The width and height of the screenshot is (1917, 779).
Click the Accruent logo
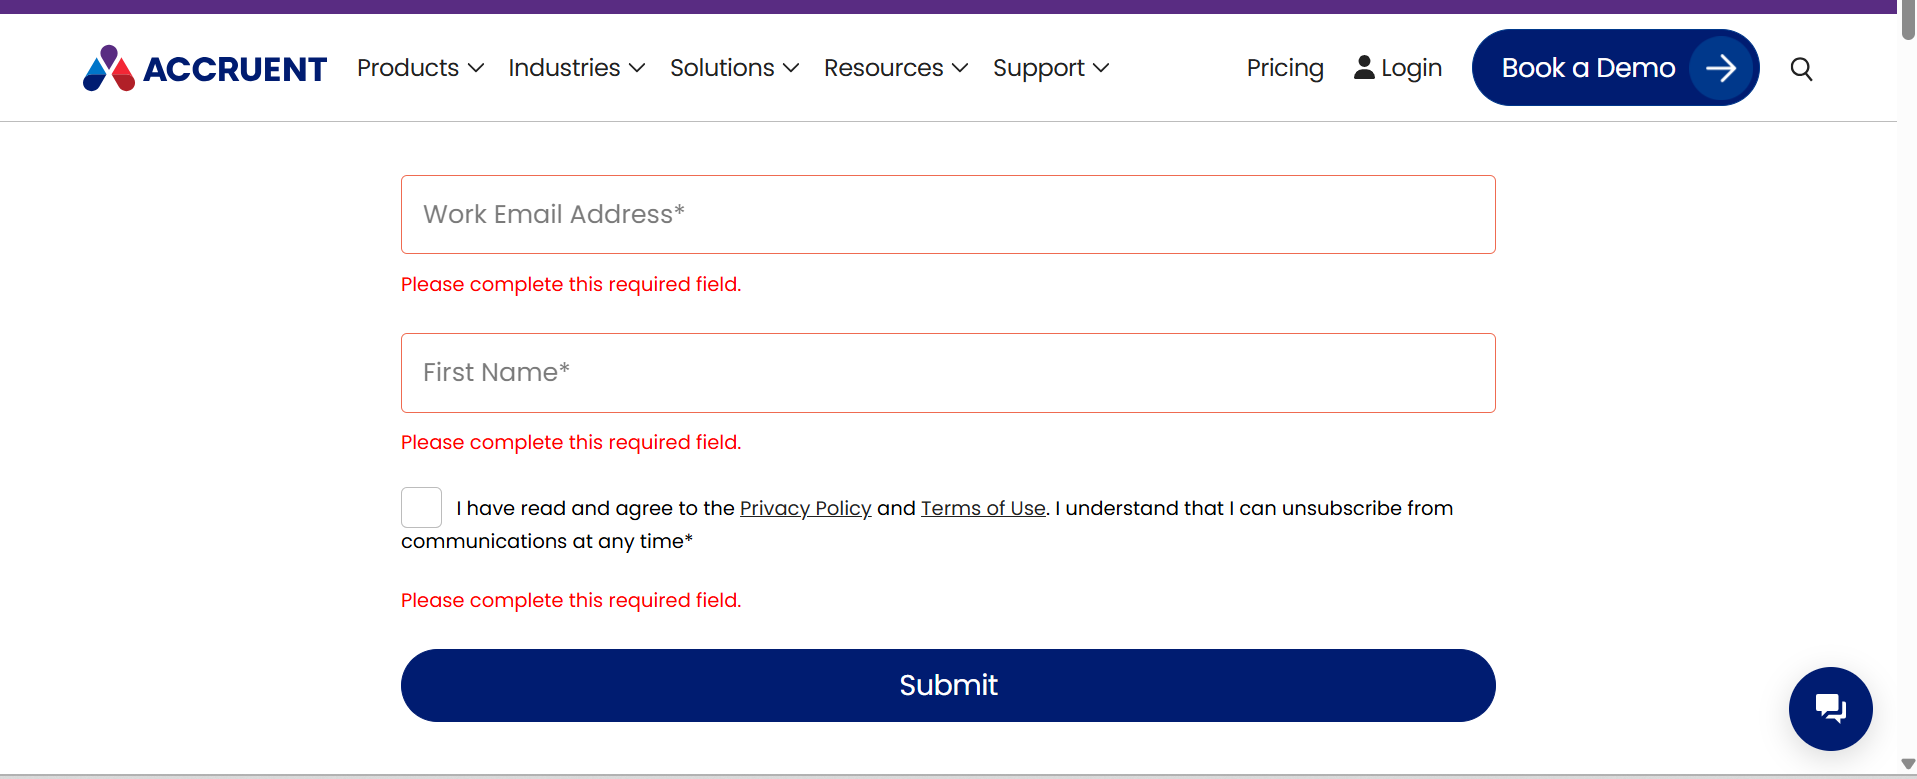coord(205,68)
